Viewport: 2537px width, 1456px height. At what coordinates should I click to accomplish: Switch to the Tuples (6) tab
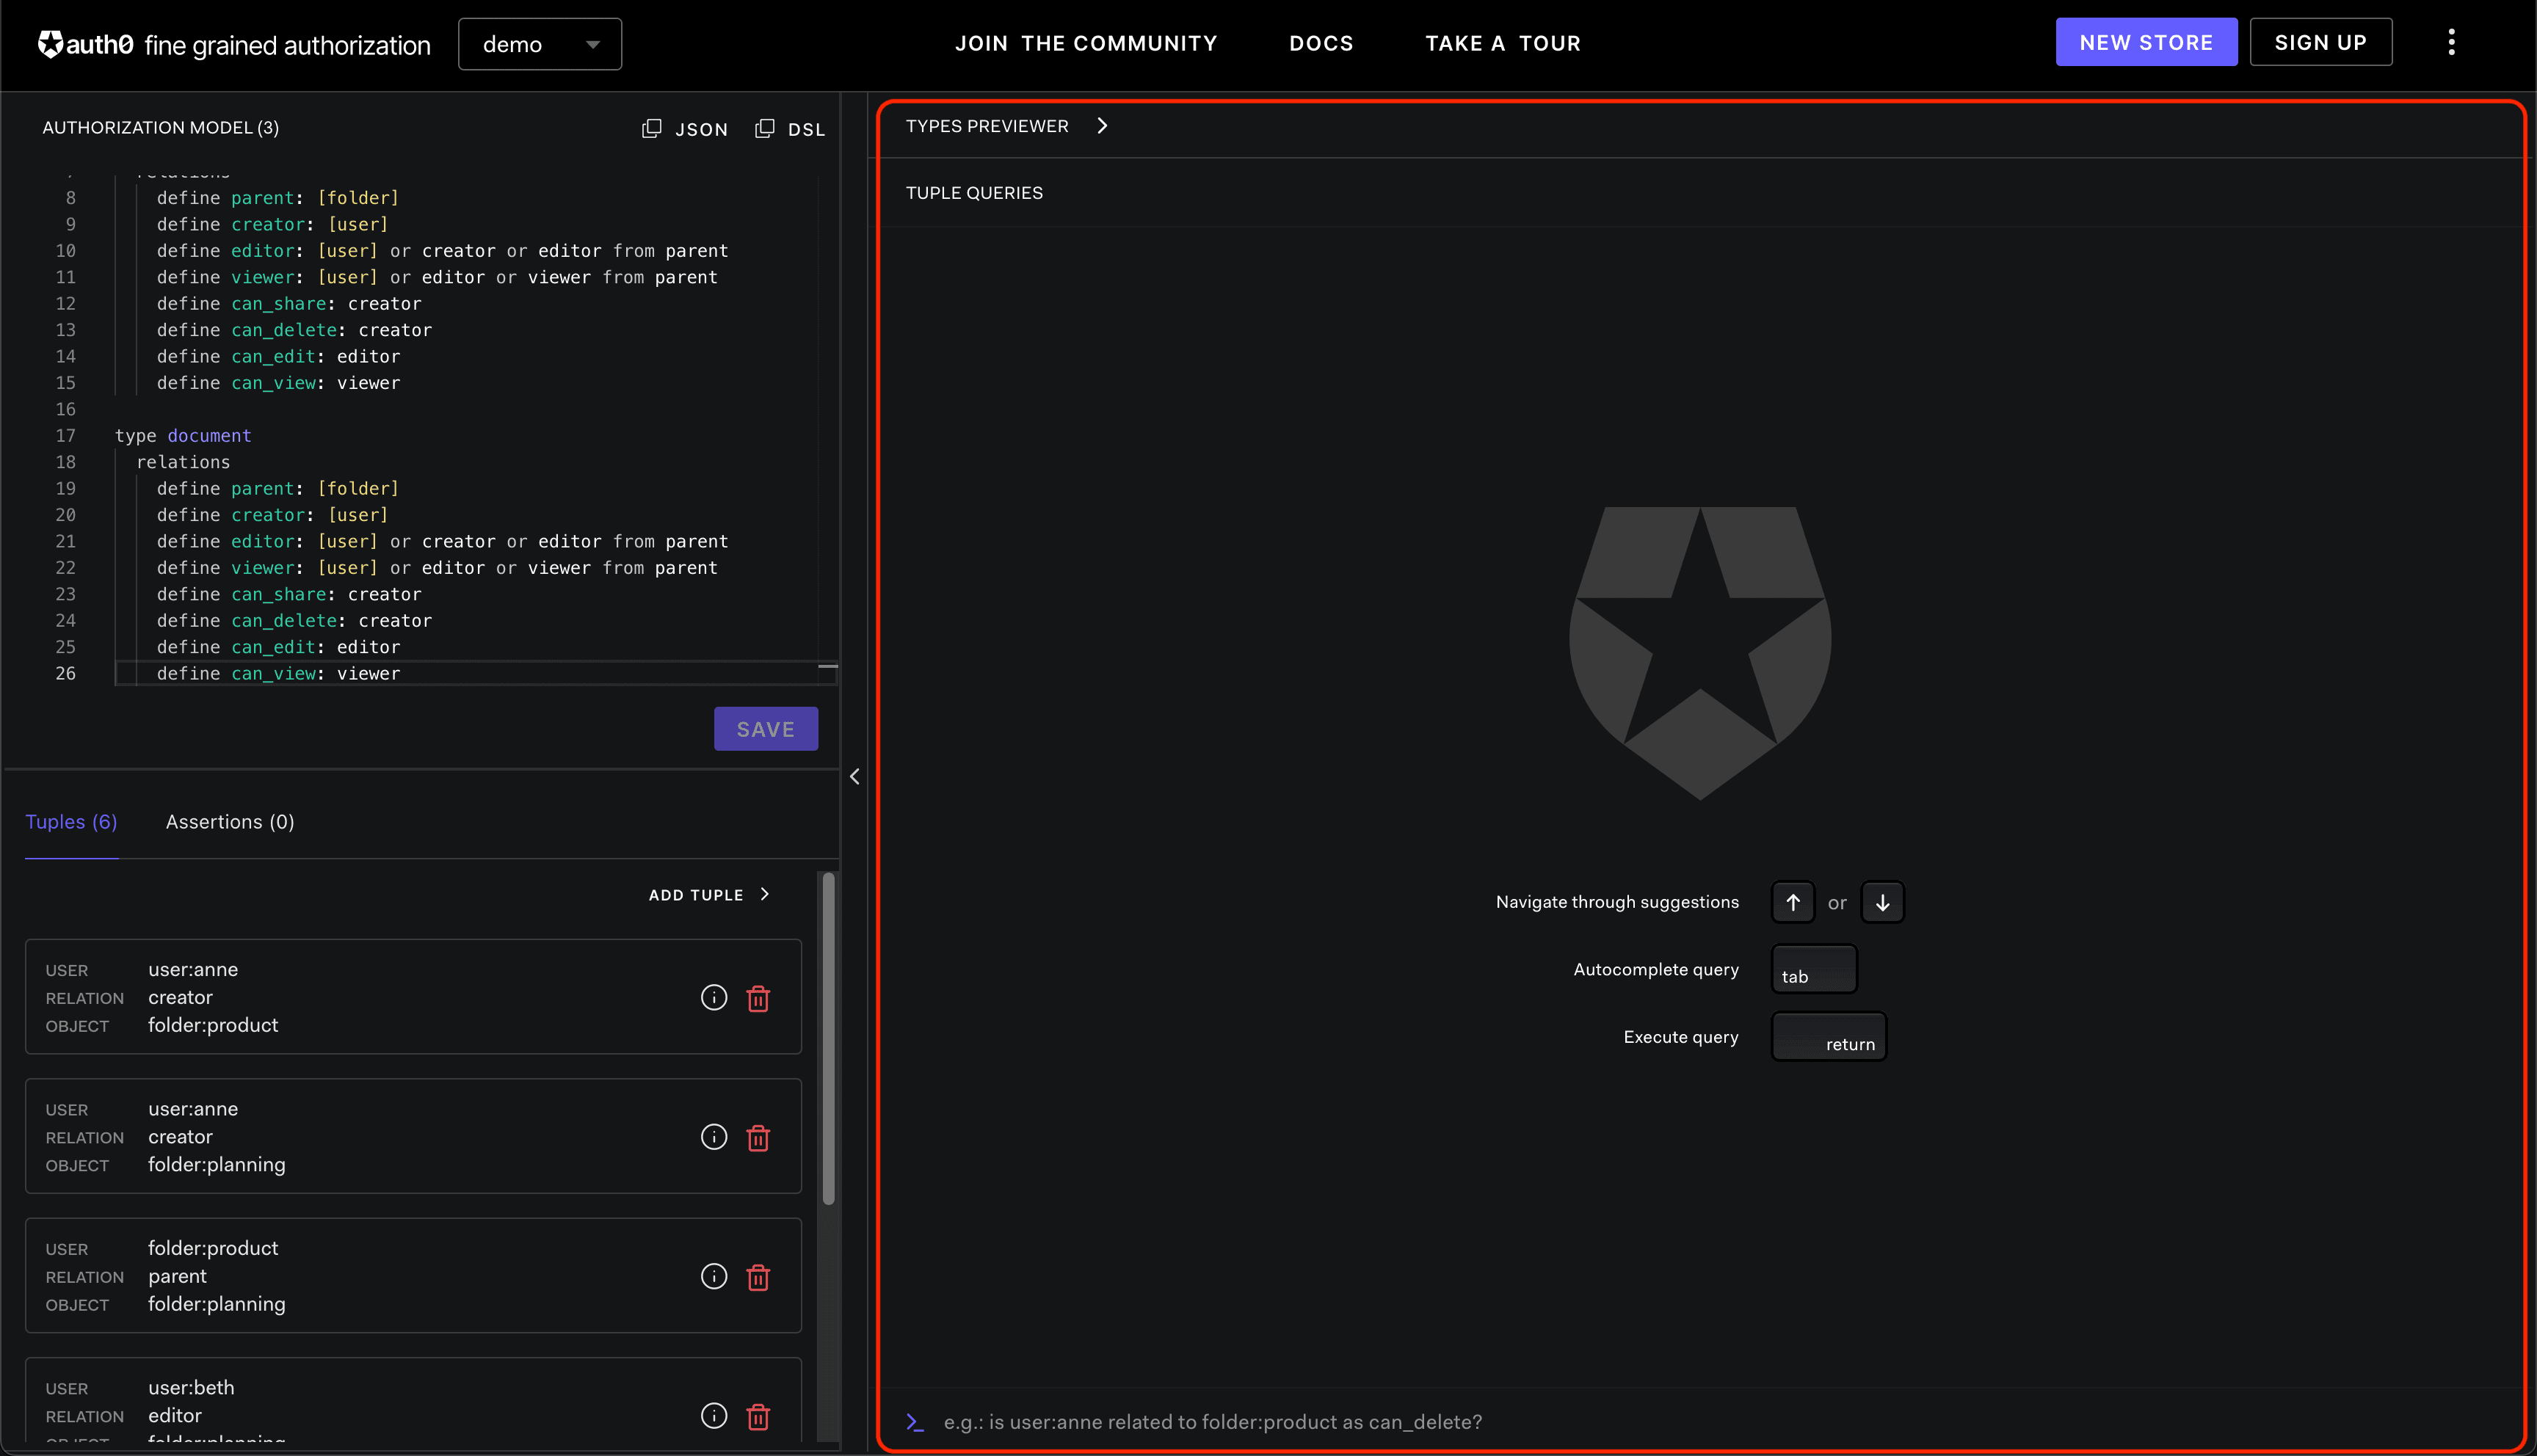[x=71, y=822]
